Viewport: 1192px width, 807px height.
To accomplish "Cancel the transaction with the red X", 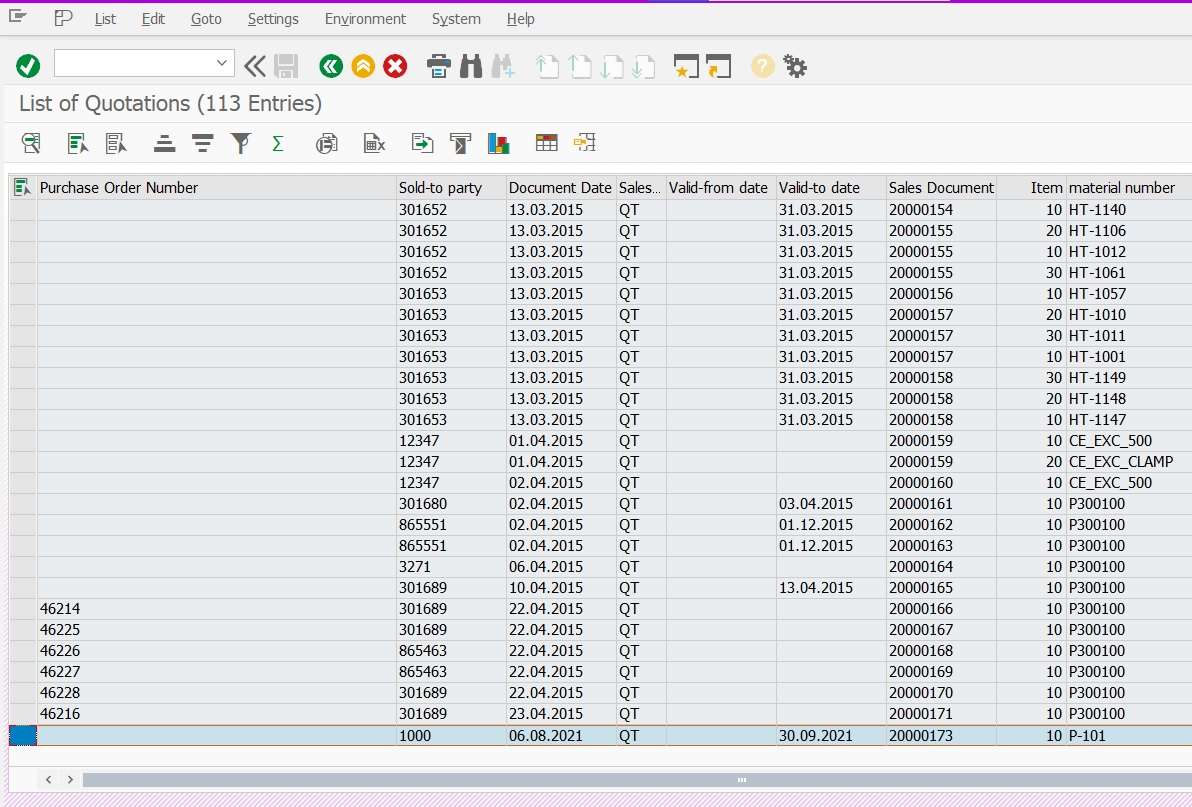I will (395, 66).
